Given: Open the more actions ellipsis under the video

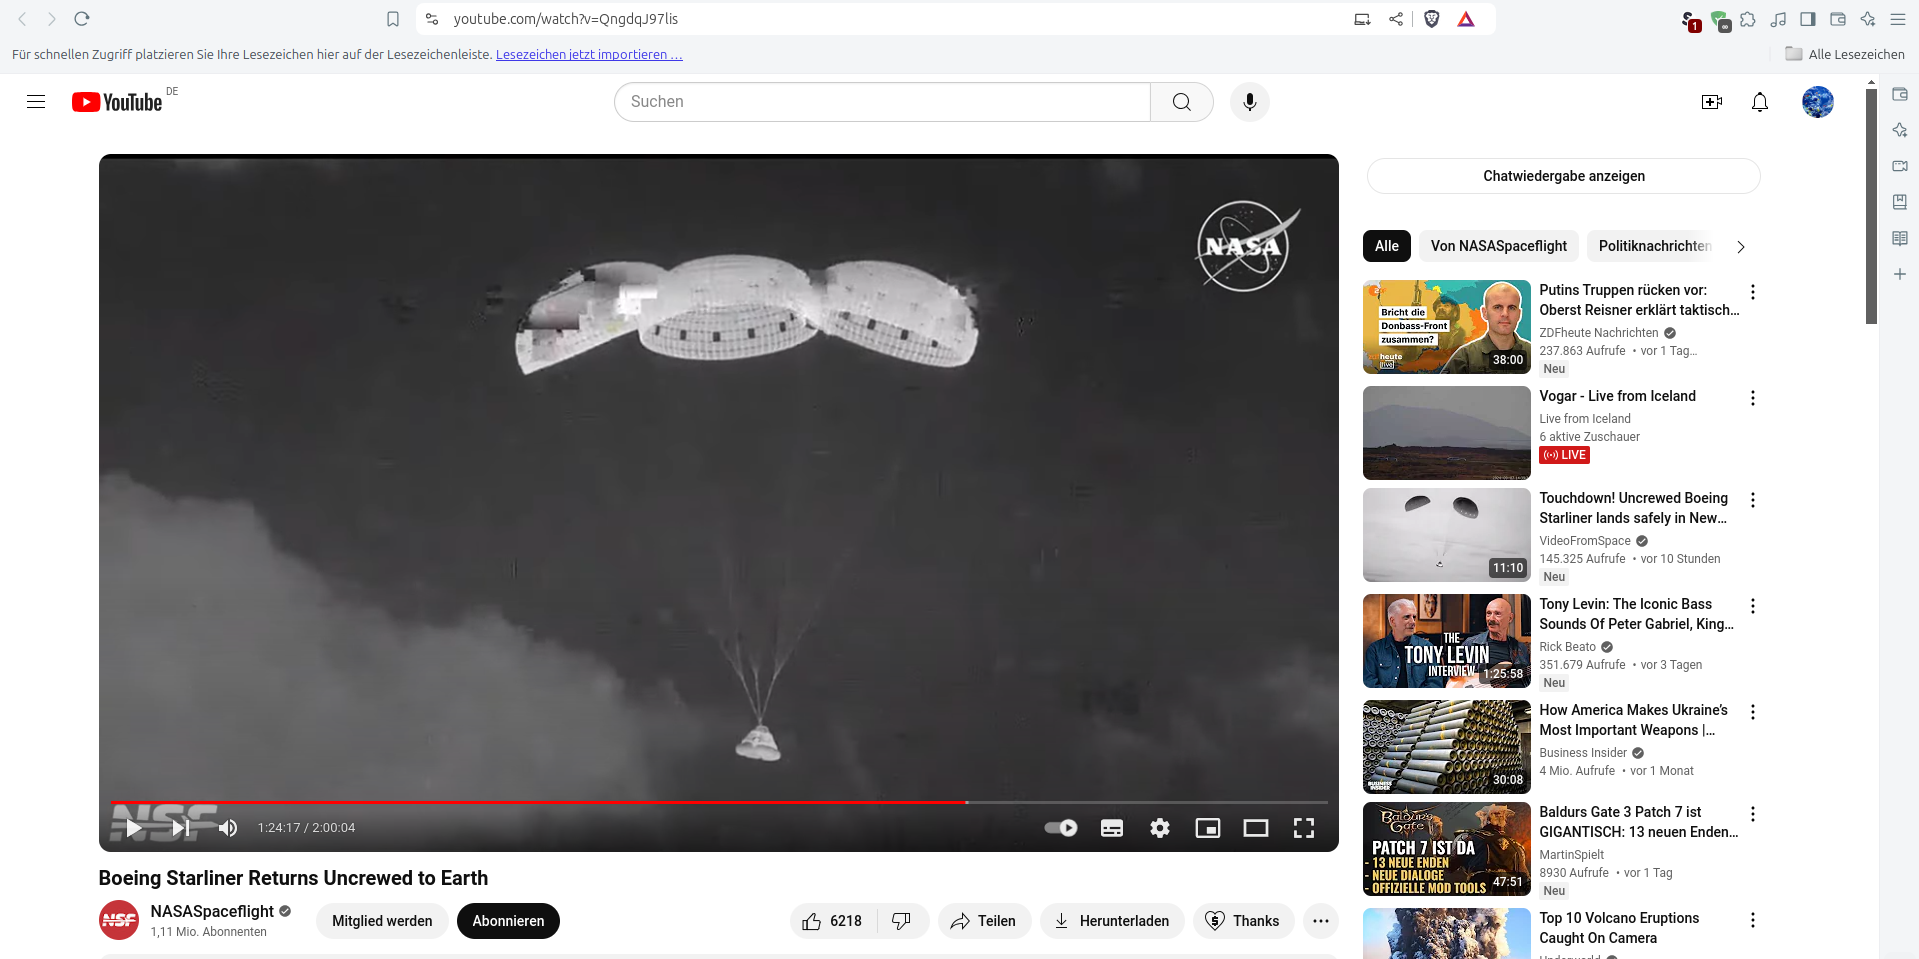Looking at the screenshot, I should tap(1321, 921).
